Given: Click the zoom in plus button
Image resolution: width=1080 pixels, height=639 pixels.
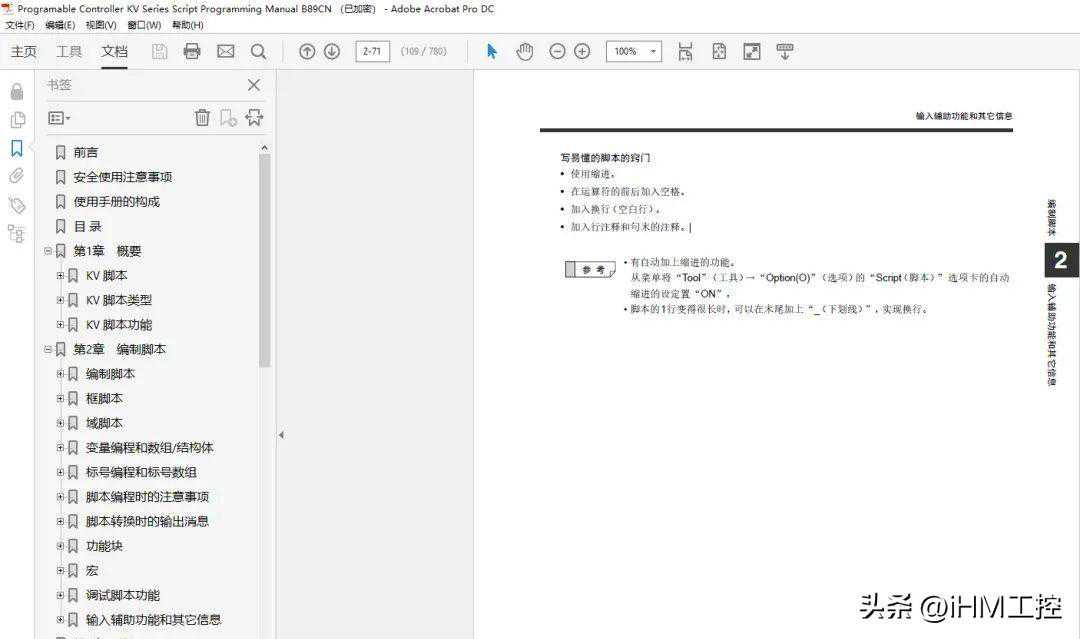Looking at the screenshot, I should pos(582,51).
